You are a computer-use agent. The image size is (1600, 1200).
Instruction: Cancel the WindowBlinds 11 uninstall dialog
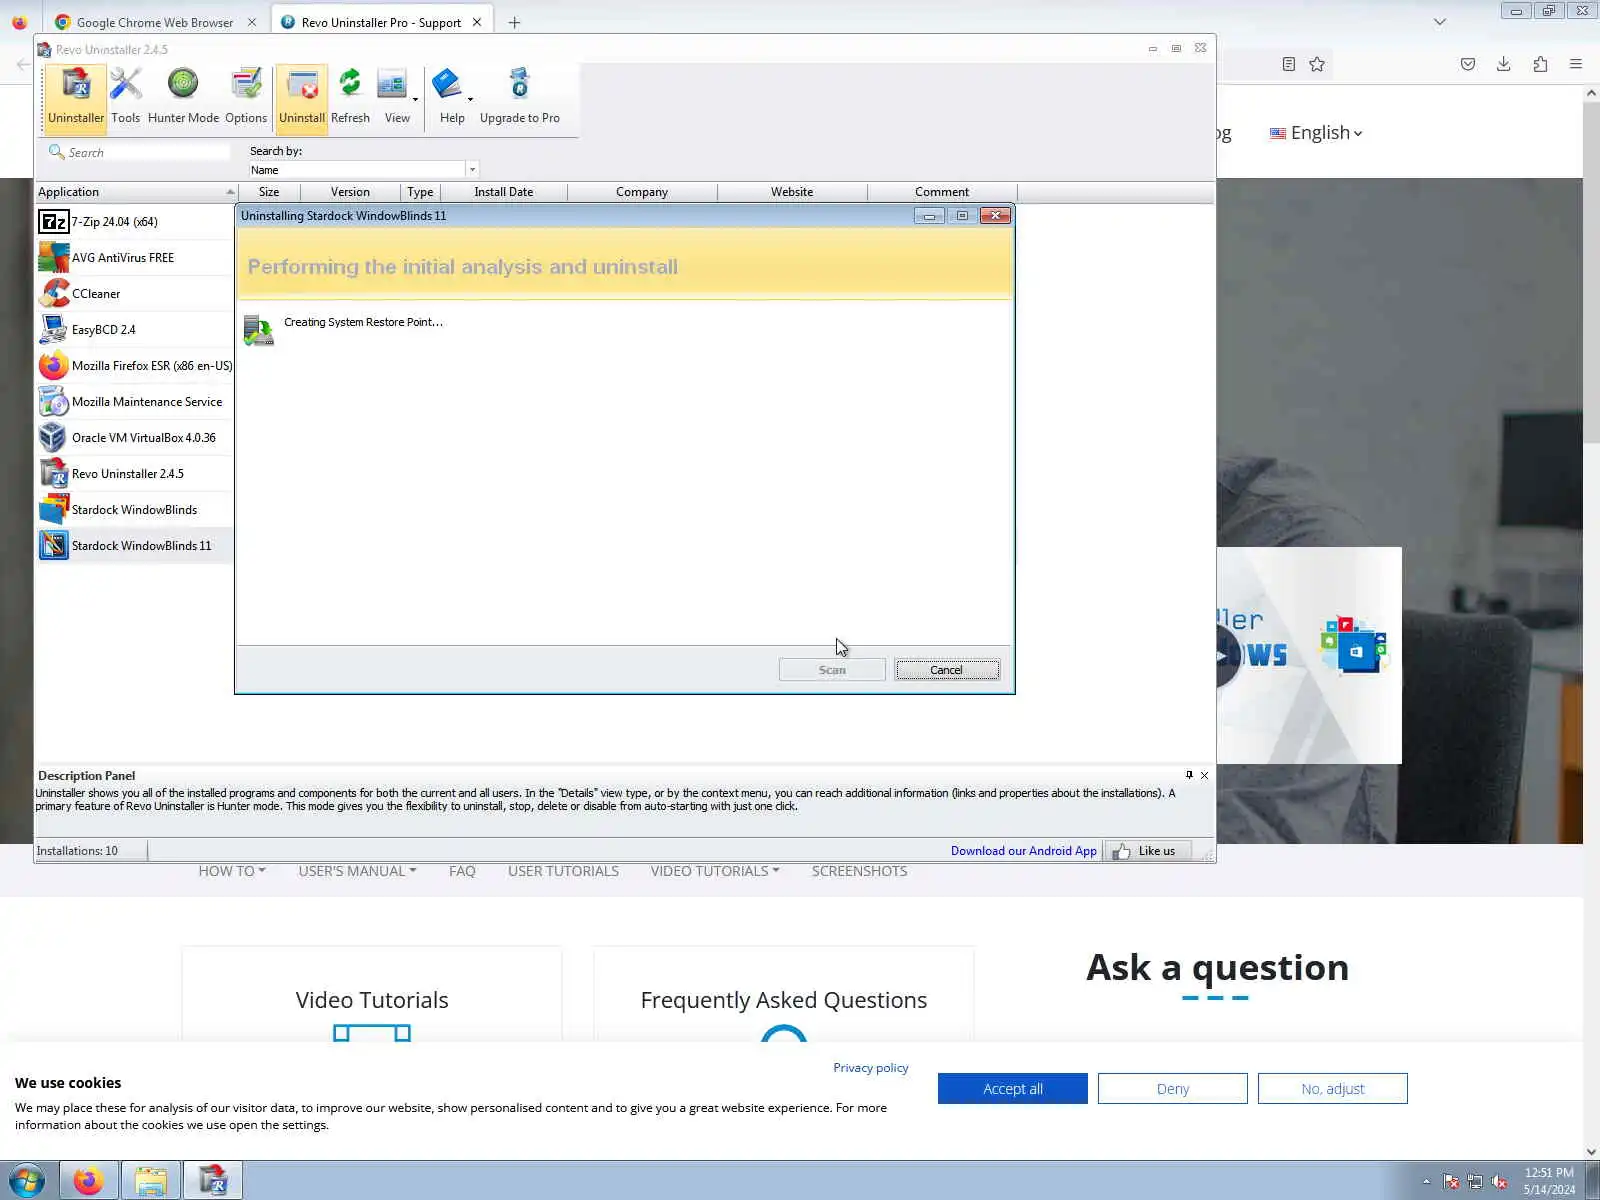click(947, 670)
